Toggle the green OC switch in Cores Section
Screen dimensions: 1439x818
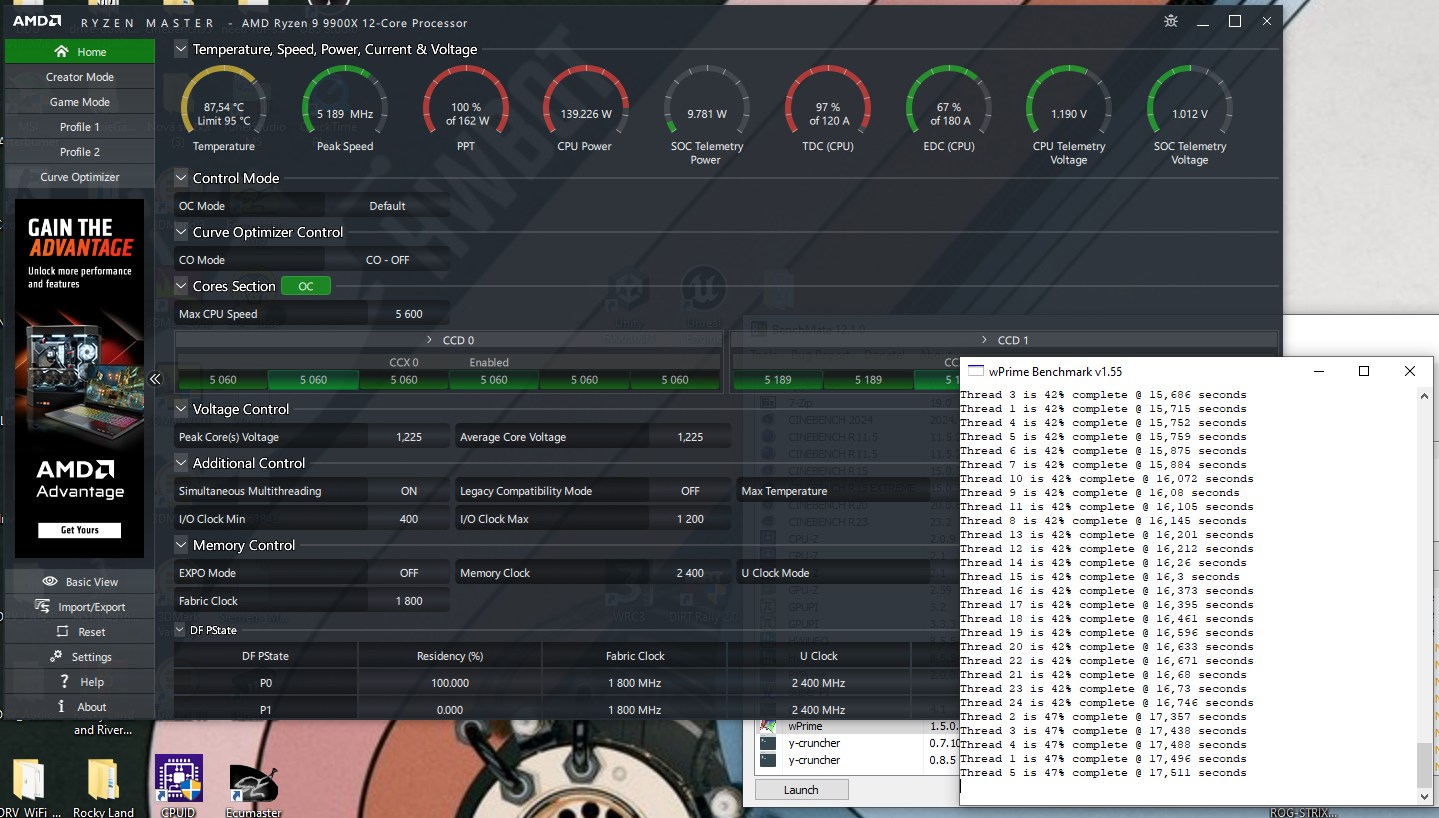click(x=306, y=286)
